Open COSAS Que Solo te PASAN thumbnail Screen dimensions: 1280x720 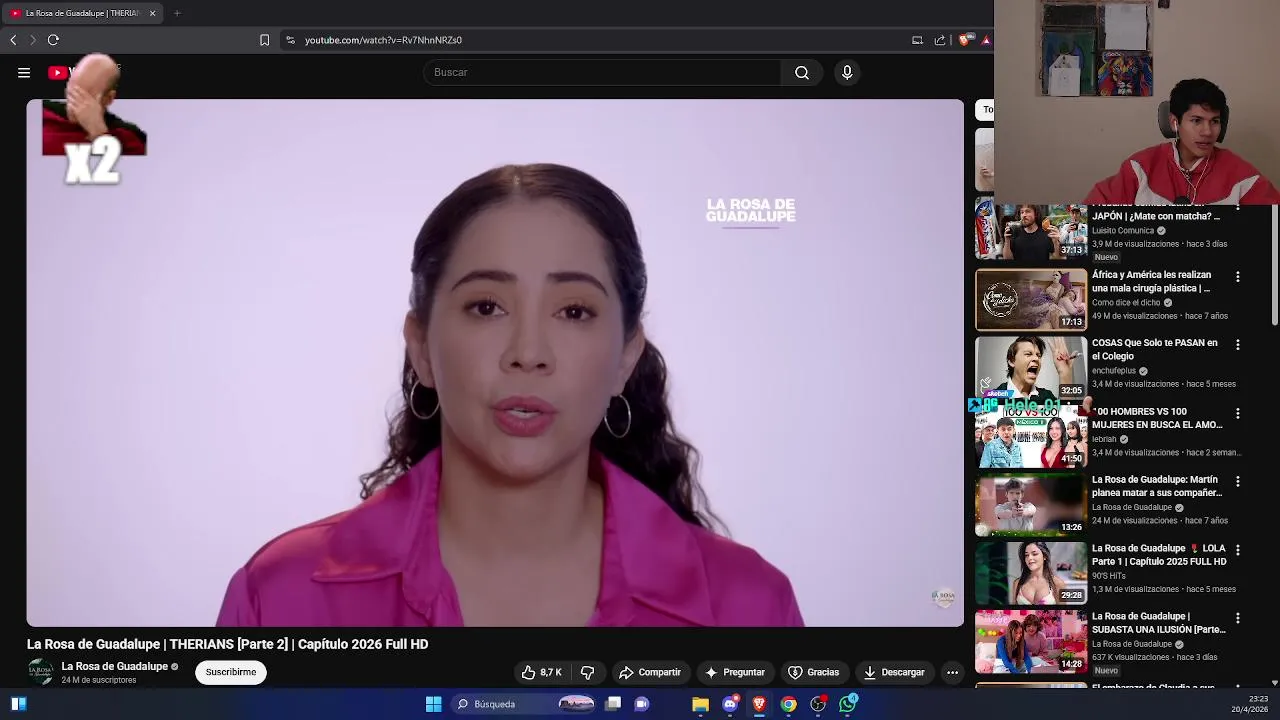1031,367
